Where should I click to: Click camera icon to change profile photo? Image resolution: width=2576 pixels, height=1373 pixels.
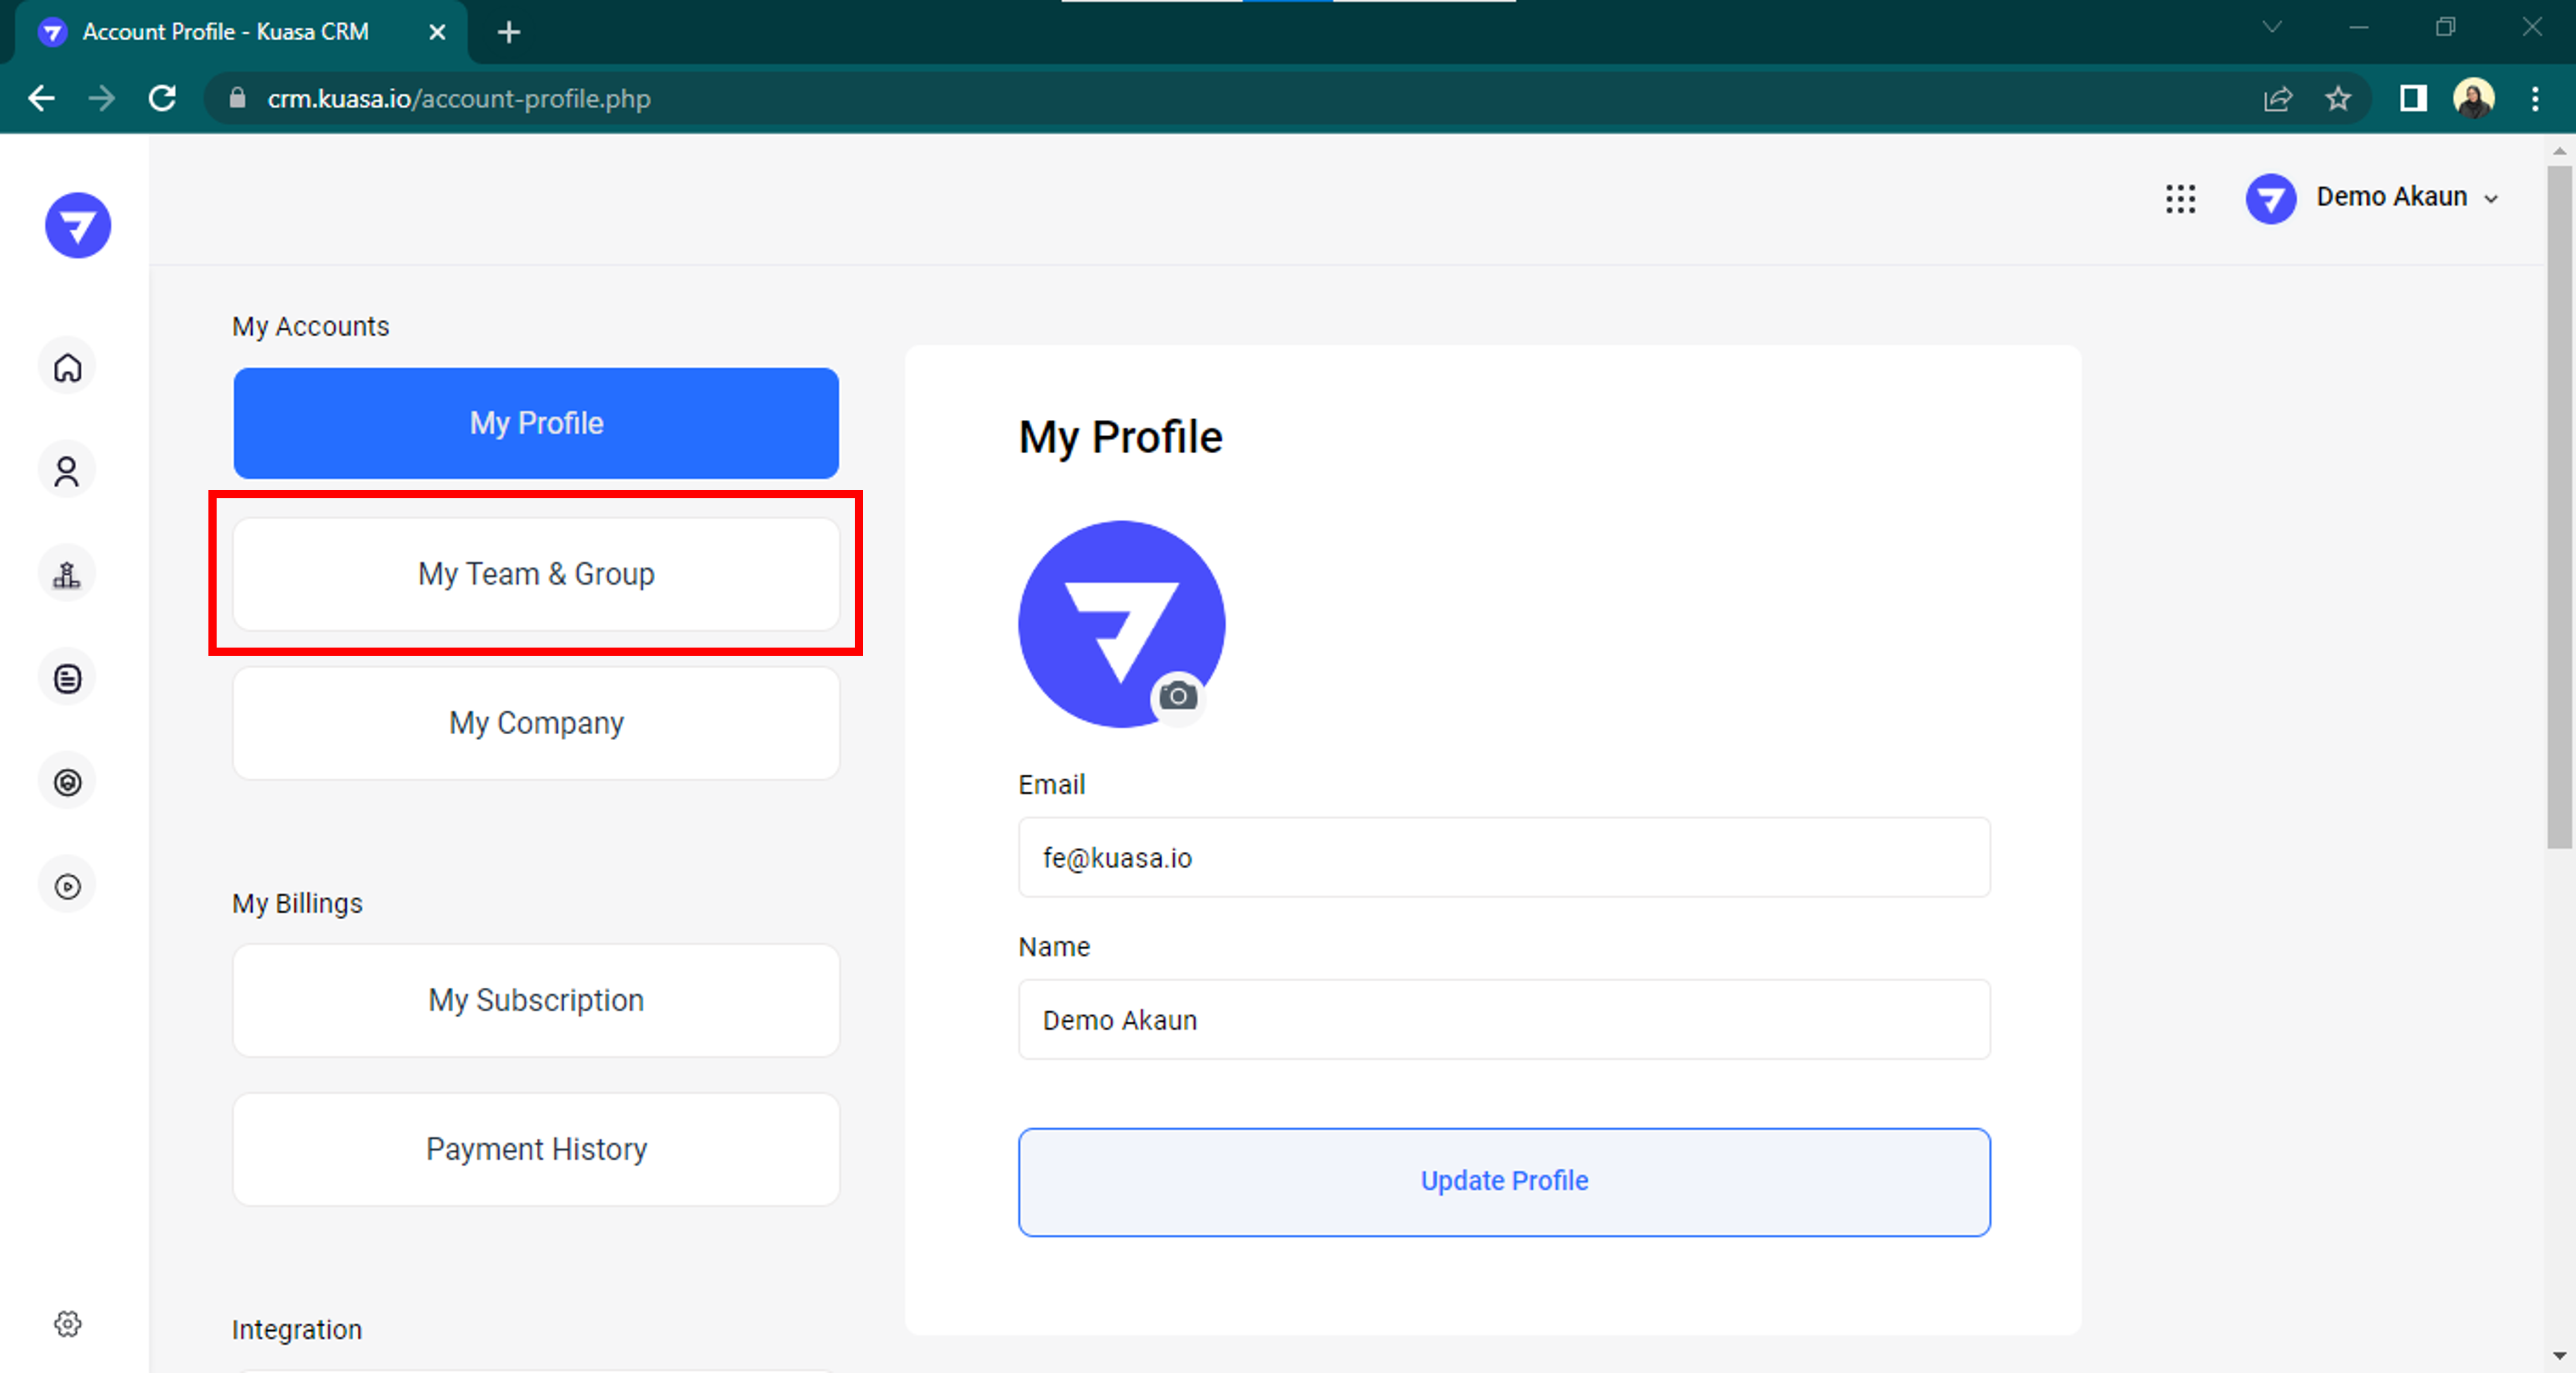click(1178, 695)
